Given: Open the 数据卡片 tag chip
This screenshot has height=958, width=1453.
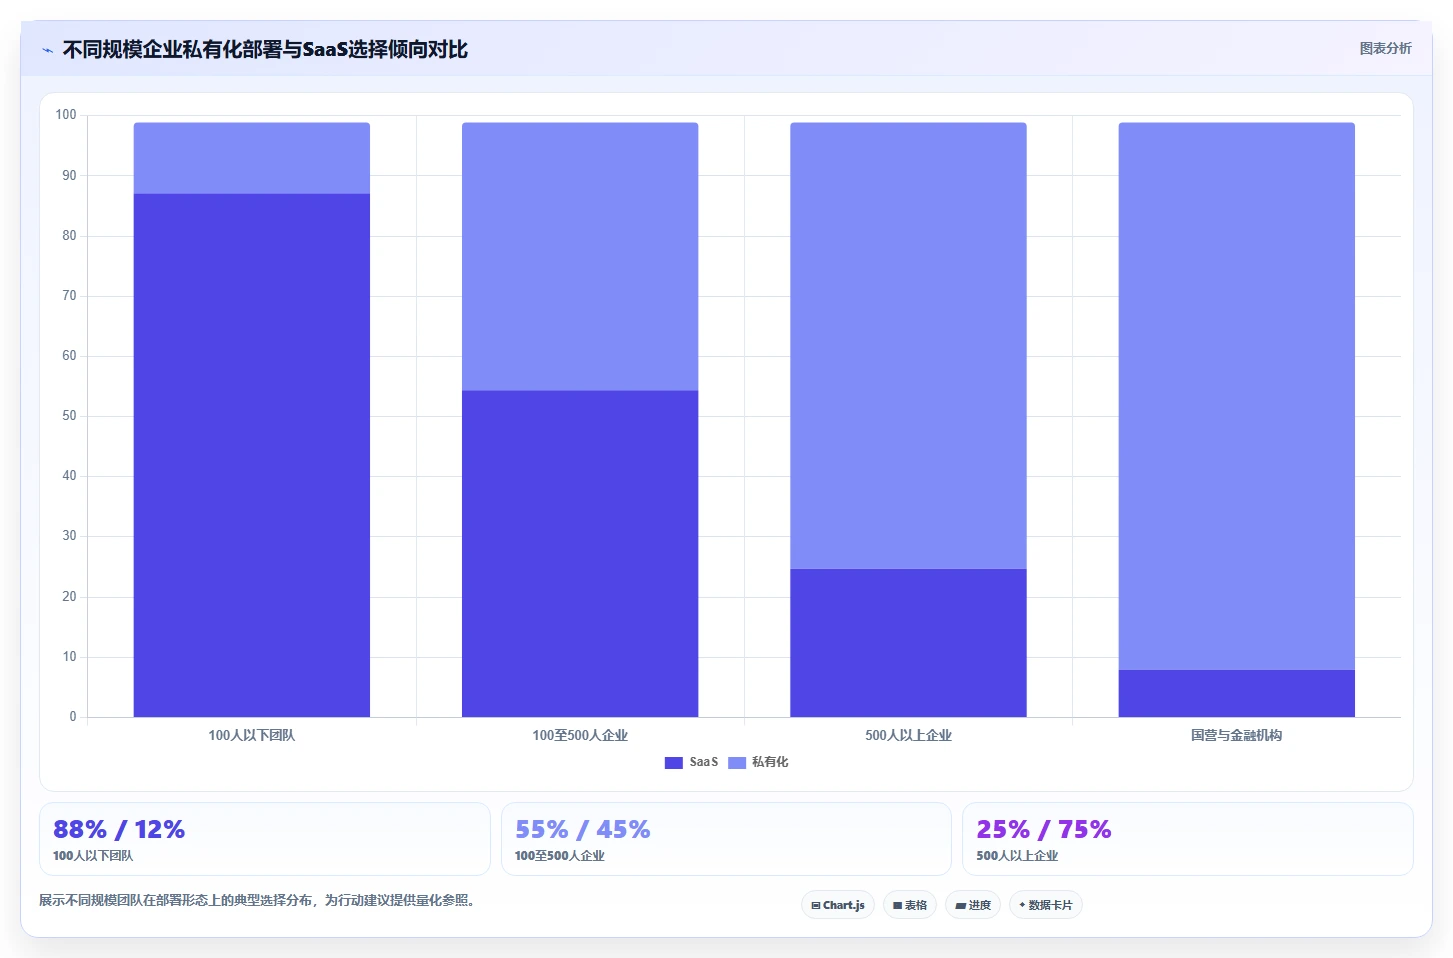Looking at the screenshot, I should coord(1045,905).
